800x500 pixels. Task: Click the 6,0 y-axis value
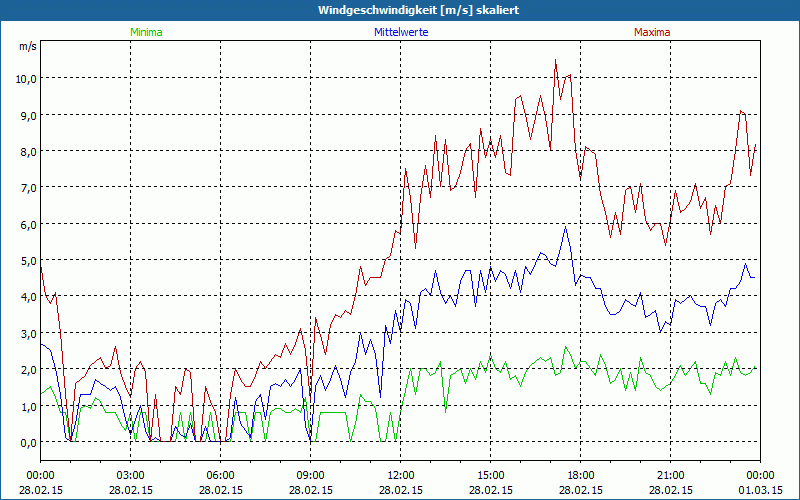click(28, 224)
